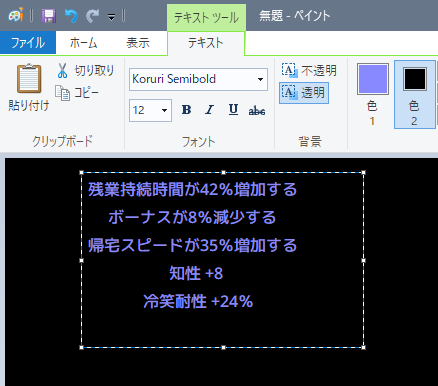Select 透明 transparent background option

304,93
